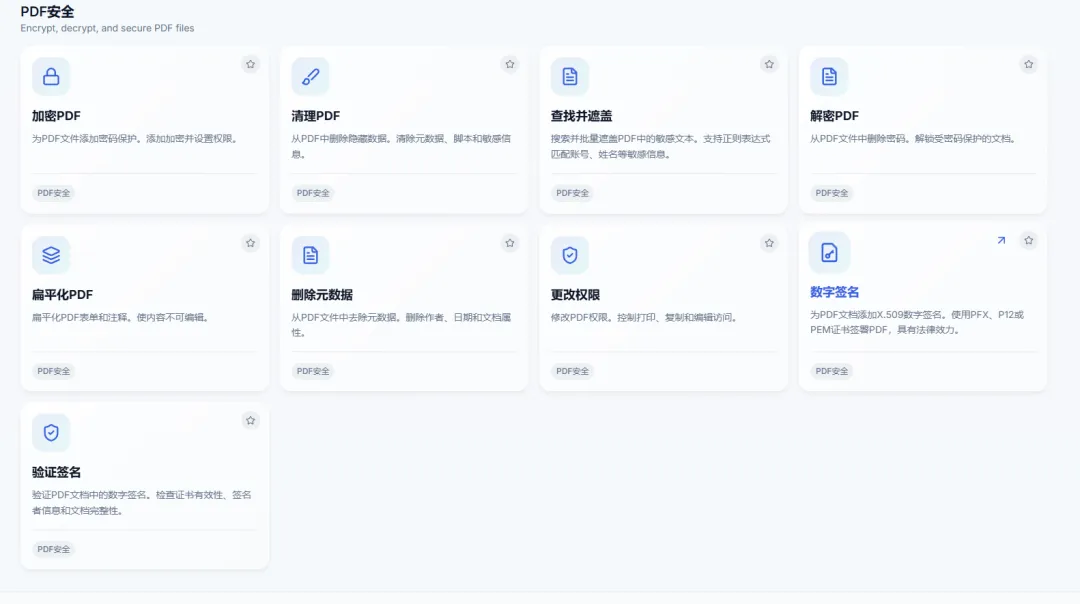Click the PDF安全 section heading
Viewport: 1080px width, 604px height.
point(48,12)
